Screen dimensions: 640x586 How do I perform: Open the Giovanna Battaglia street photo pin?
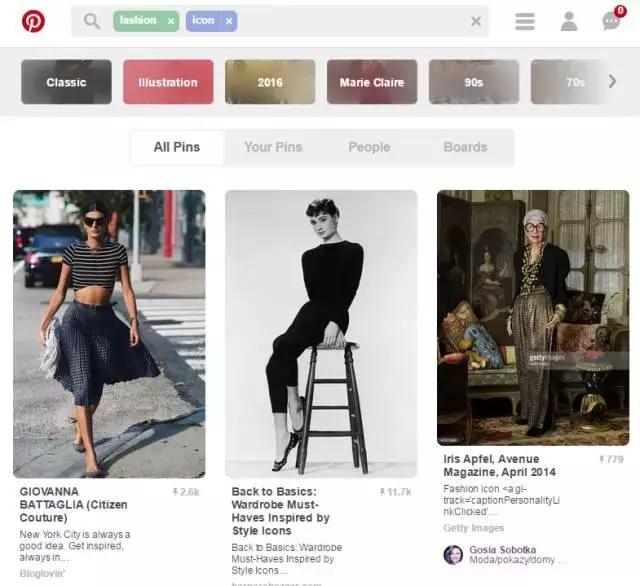tap(109, 333)
